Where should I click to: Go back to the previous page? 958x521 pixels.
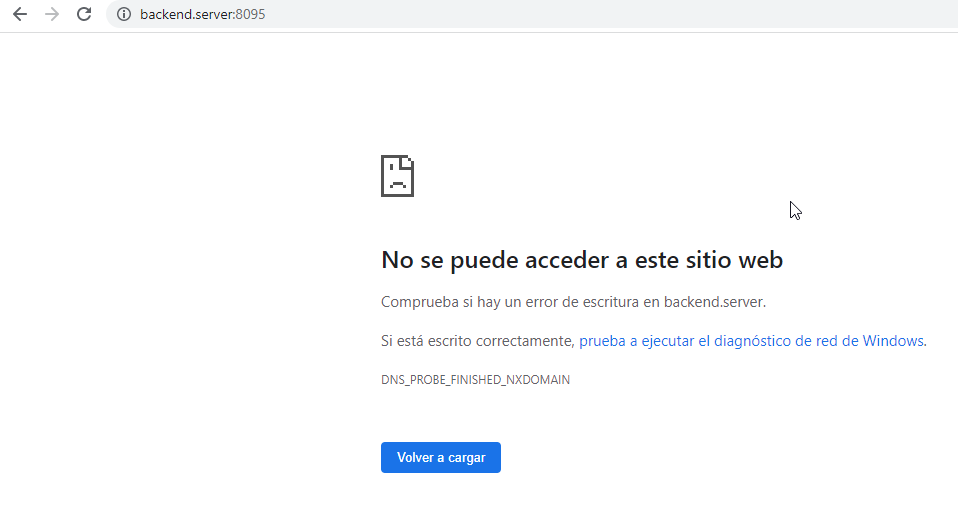coord(20,14)
